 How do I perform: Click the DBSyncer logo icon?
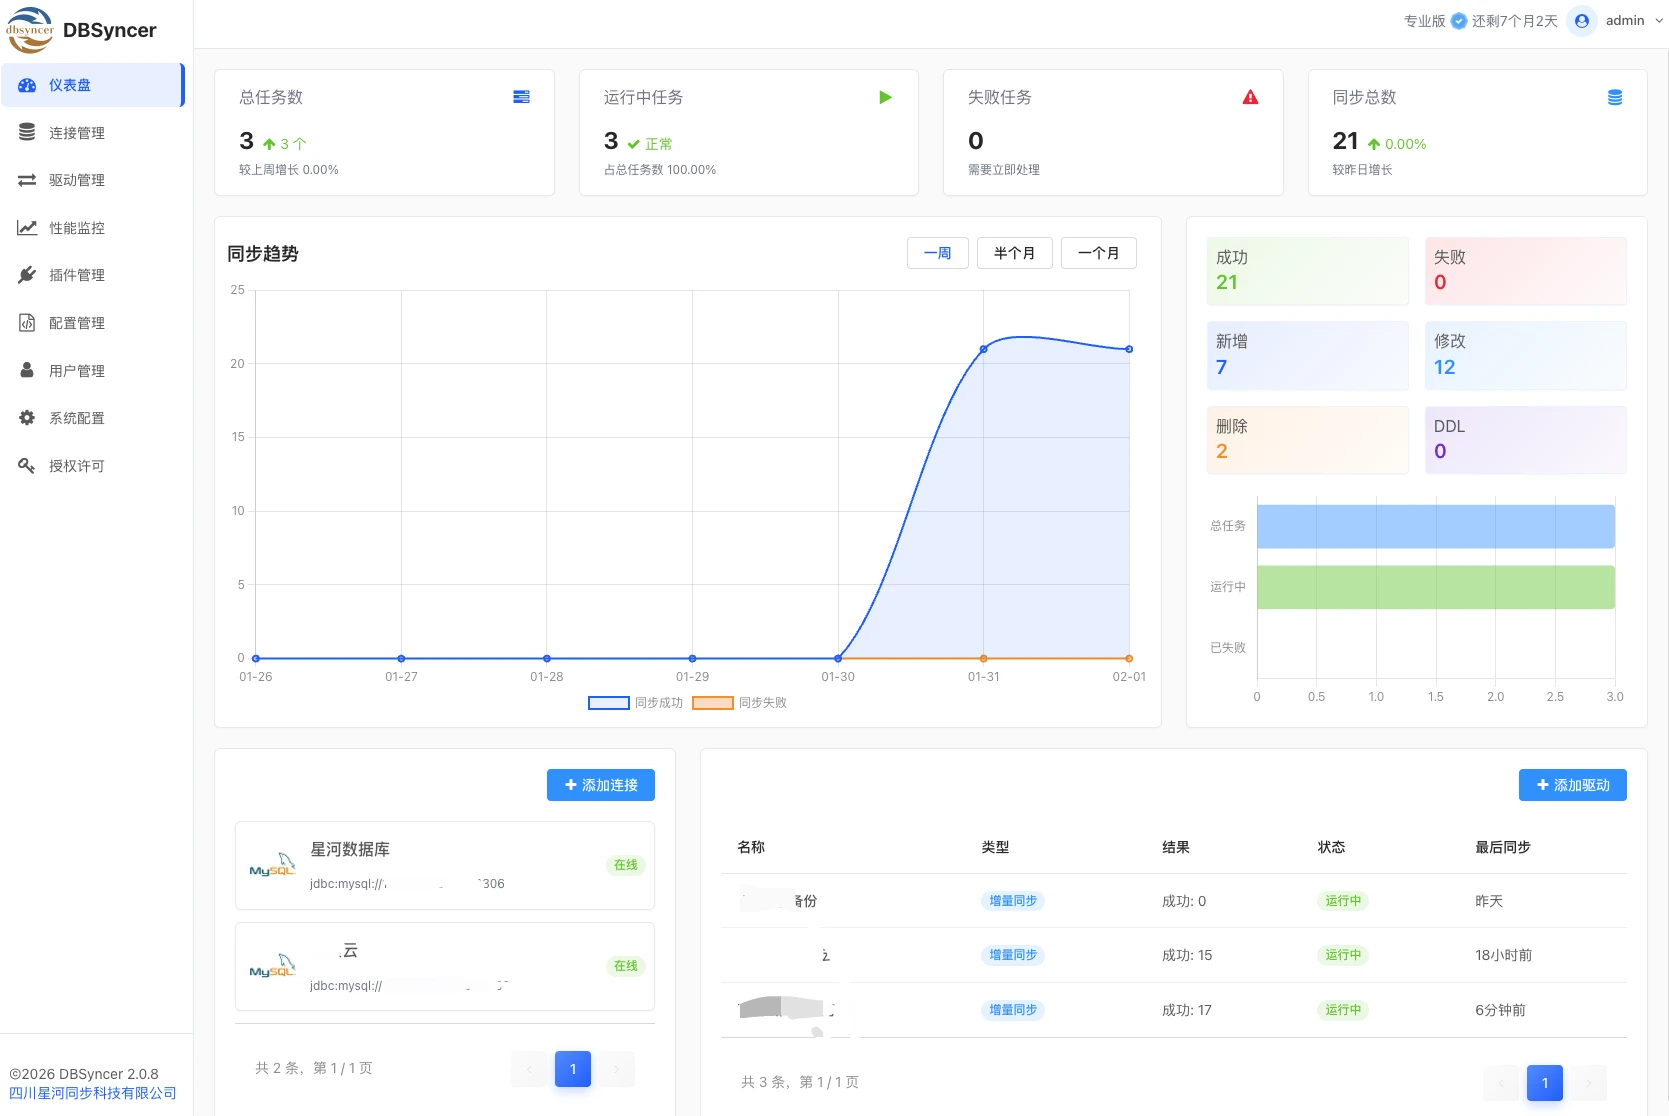click(x=30, y=30)
